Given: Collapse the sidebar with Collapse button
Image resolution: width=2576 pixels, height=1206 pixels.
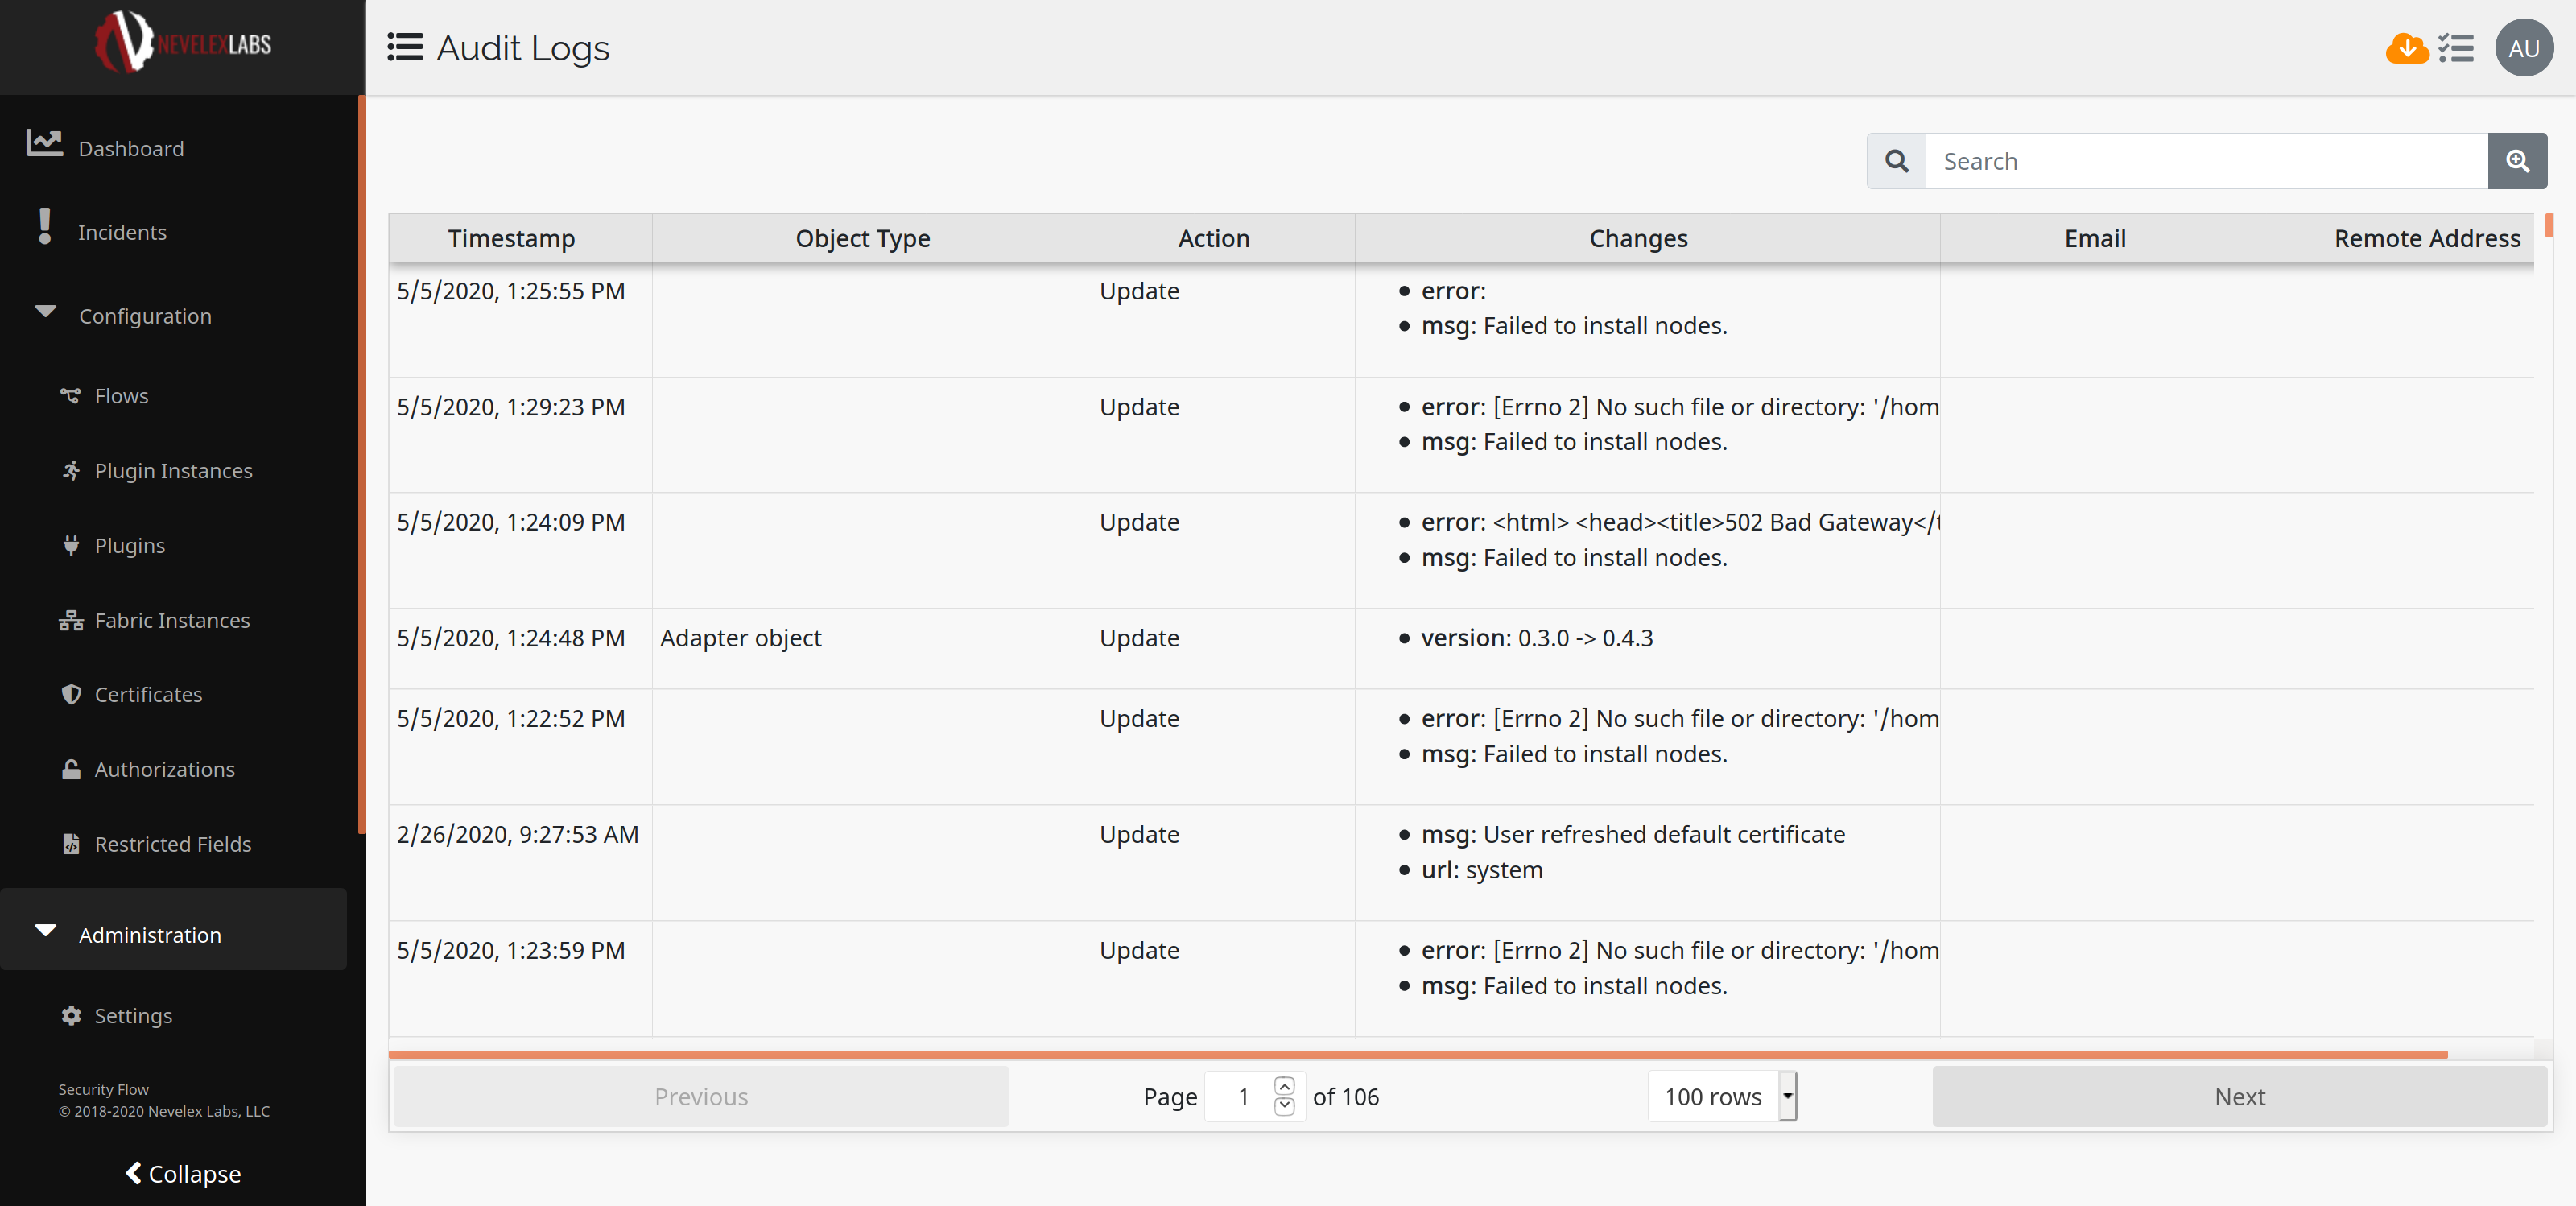Looking at the screenshot, I should point(183,1174).
